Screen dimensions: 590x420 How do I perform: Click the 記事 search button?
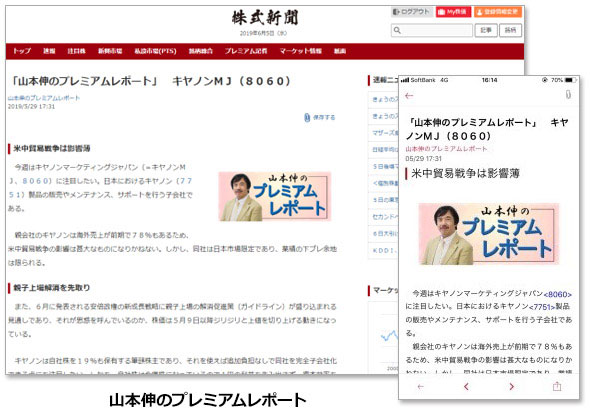486,30
